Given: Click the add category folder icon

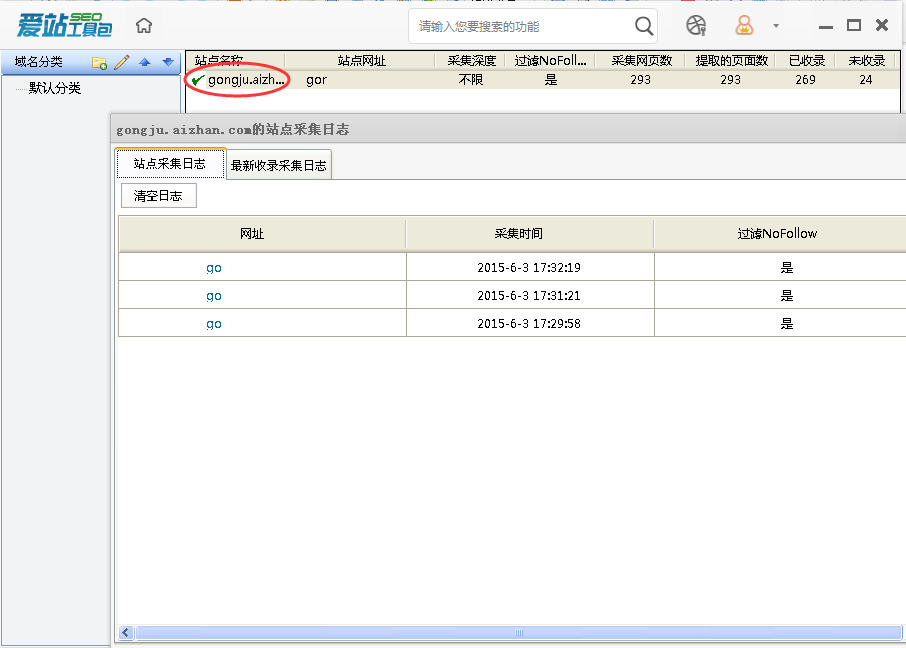Looking at the screenshot, I should (99, 62).
